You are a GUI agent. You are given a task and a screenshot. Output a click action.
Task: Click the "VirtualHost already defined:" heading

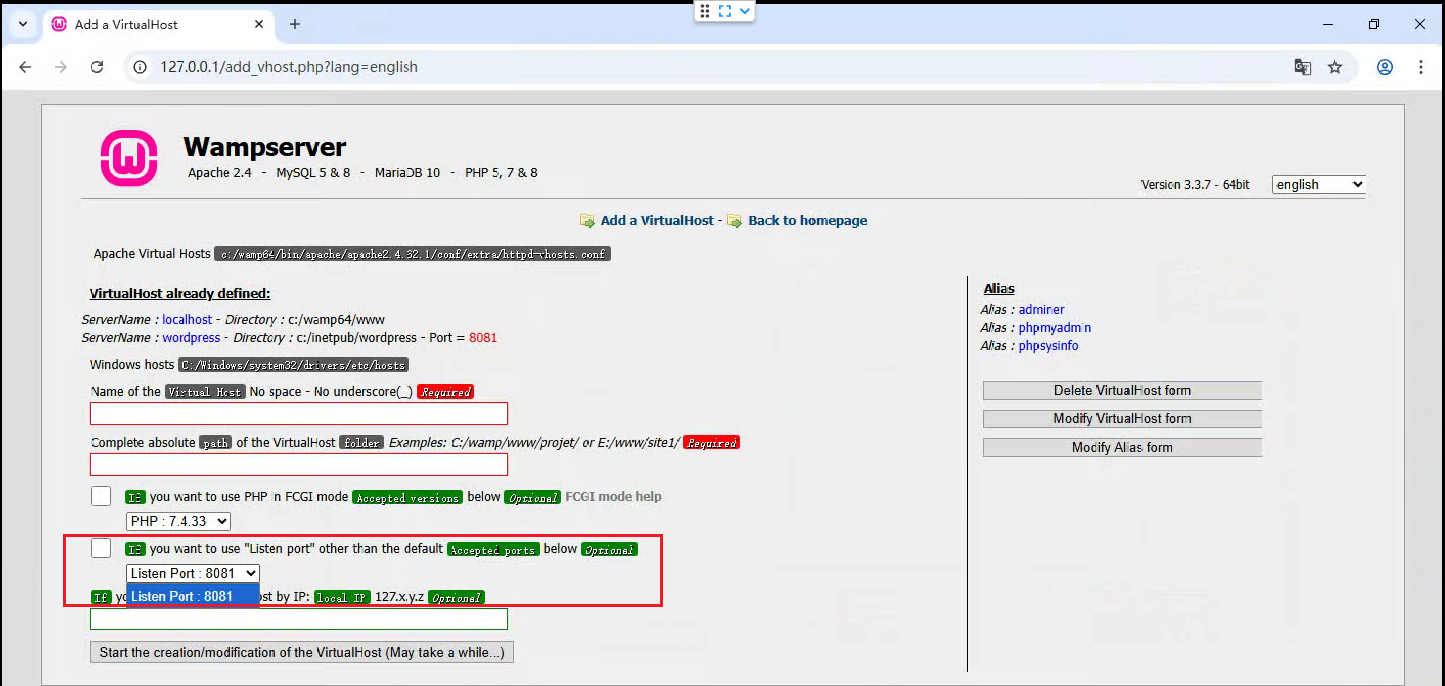click(x=180, y=294)
